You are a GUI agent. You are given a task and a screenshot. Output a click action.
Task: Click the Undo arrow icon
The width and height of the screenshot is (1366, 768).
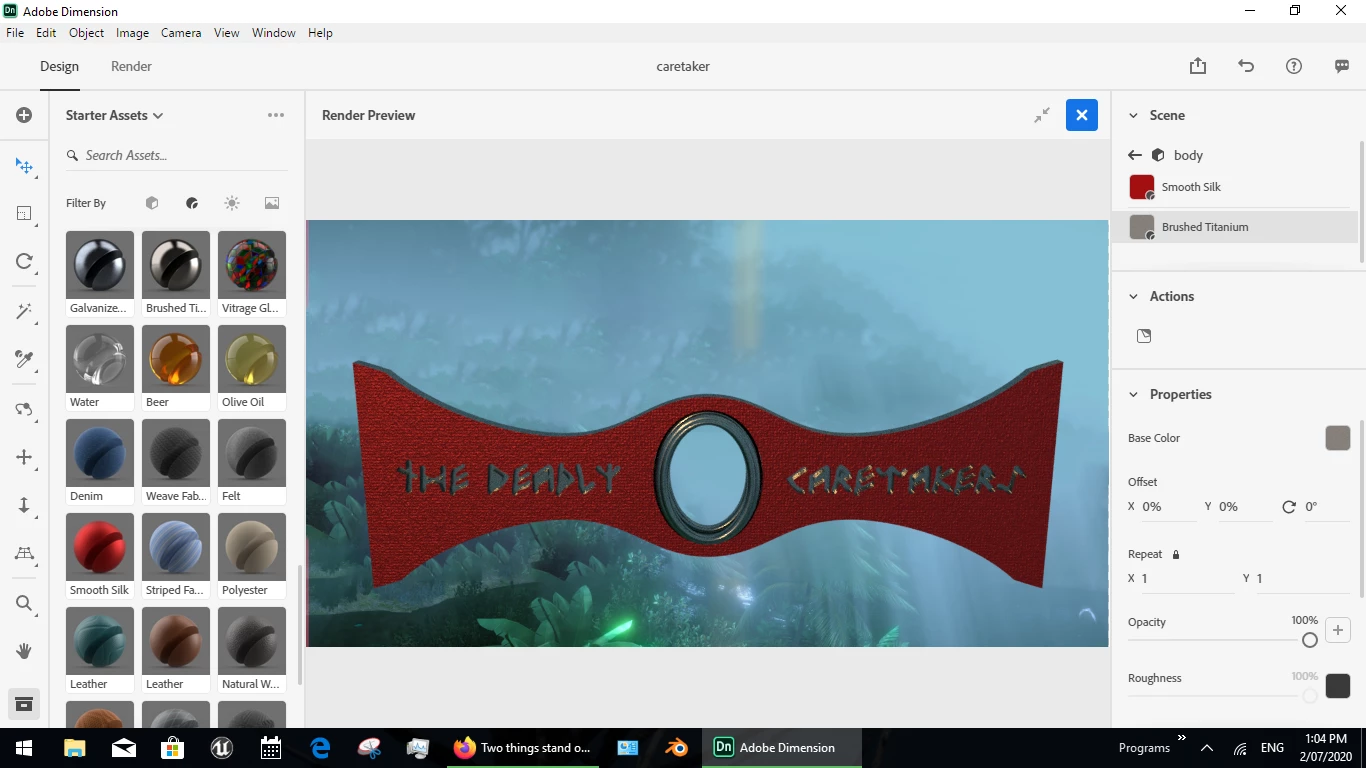pyautogui.click(x=1246, y=66)
